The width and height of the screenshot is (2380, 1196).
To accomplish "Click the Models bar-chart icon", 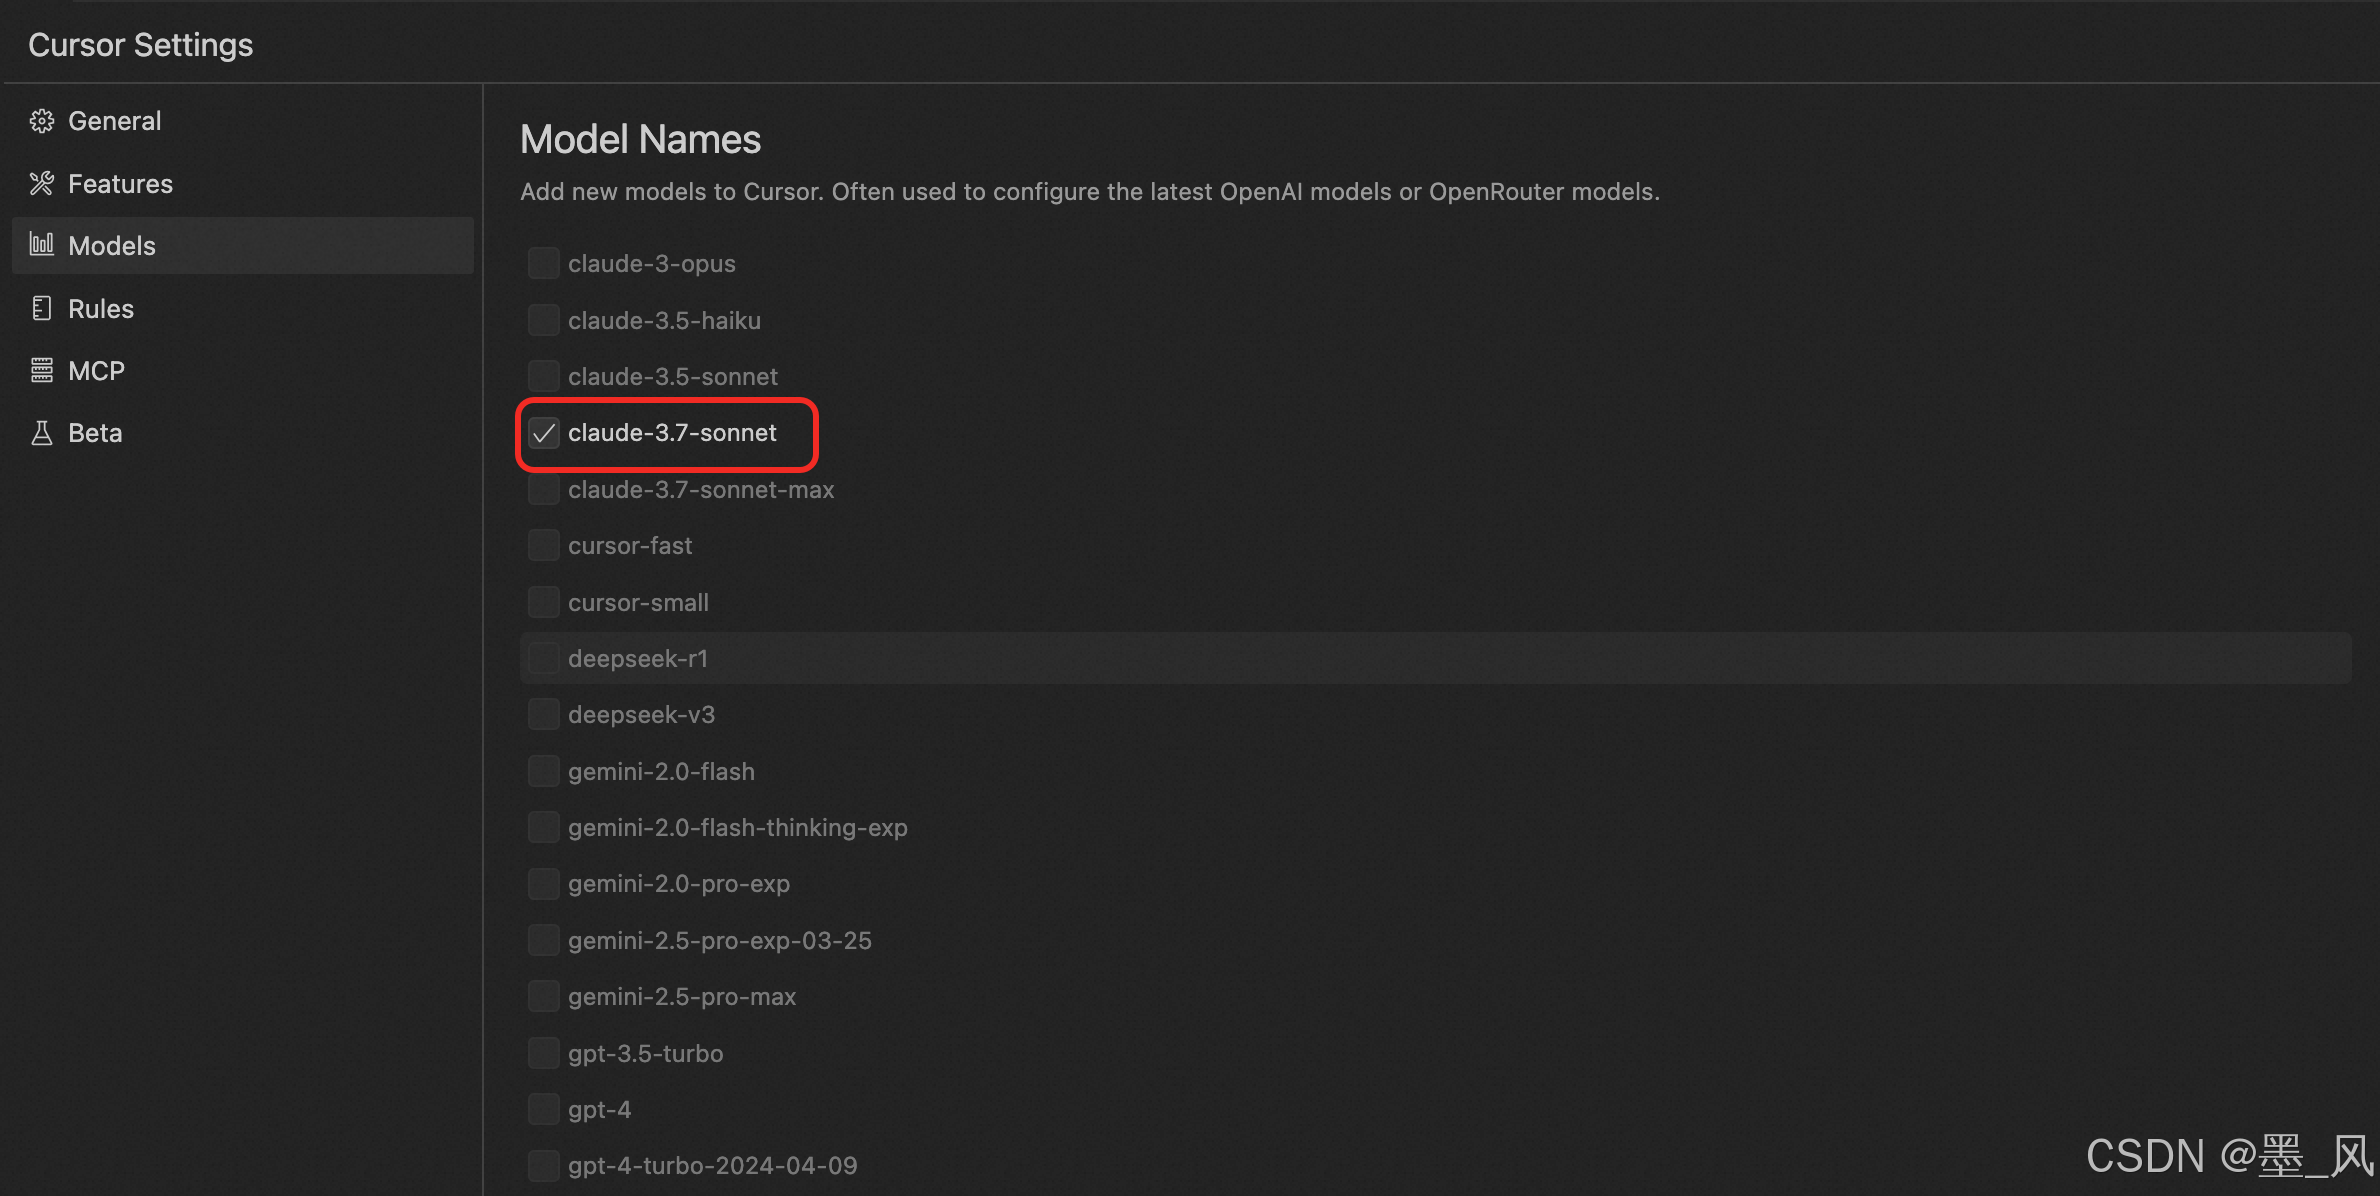I will coord(41,245).
